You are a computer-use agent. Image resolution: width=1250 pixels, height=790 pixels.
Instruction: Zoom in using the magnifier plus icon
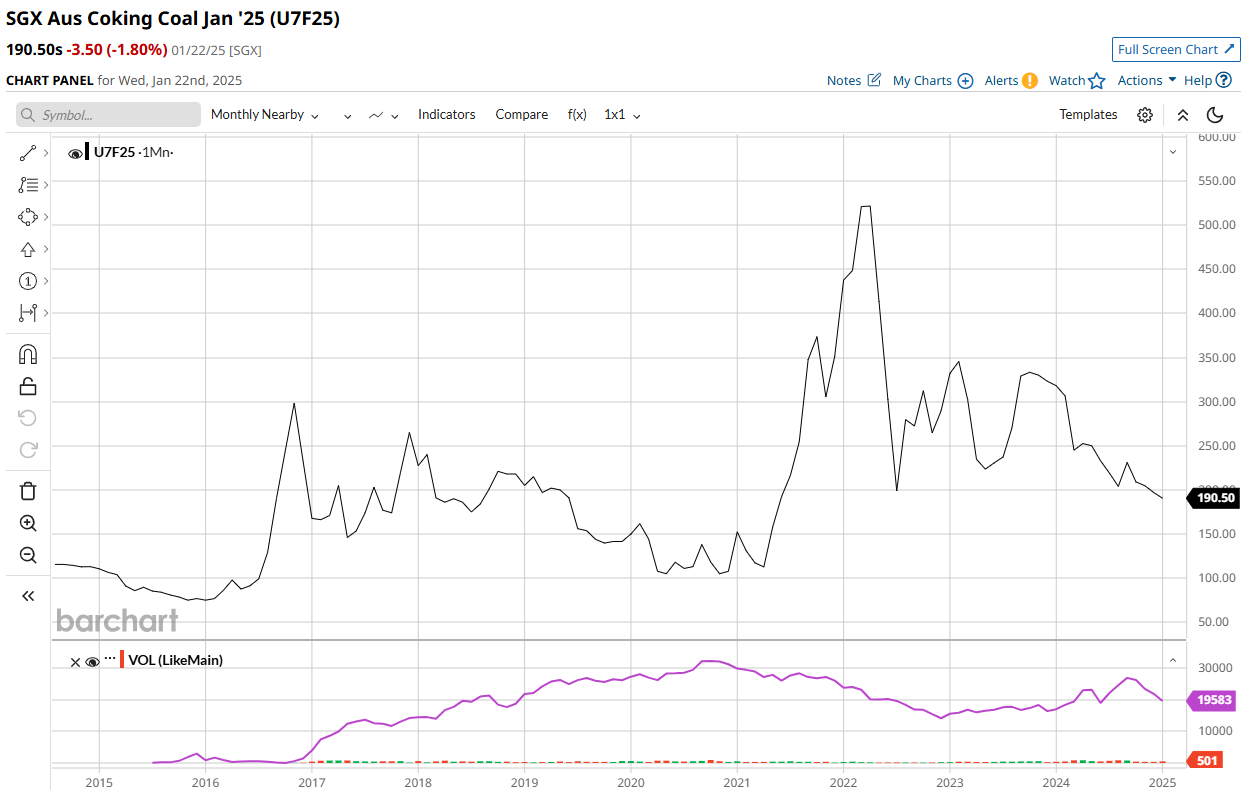(x=28, y=523)
